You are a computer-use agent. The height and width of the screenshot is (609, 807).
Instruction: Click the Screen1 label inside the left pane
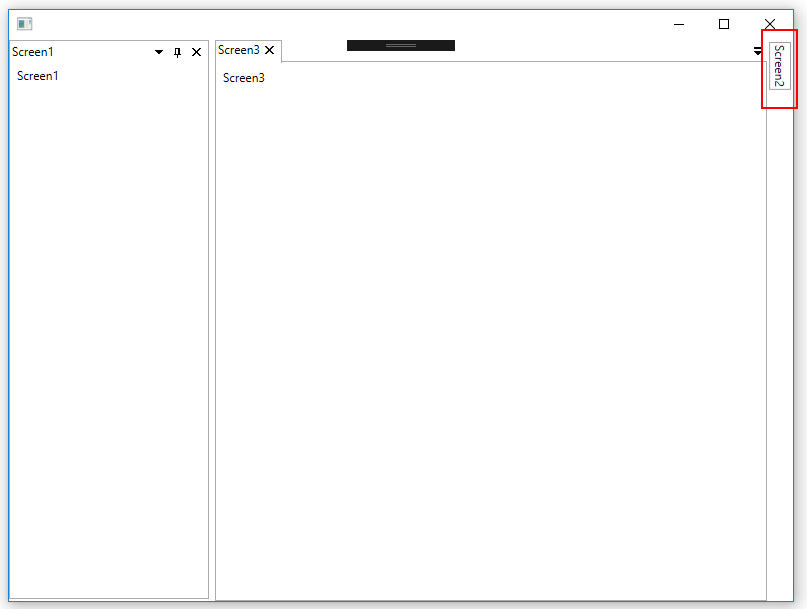37,75
